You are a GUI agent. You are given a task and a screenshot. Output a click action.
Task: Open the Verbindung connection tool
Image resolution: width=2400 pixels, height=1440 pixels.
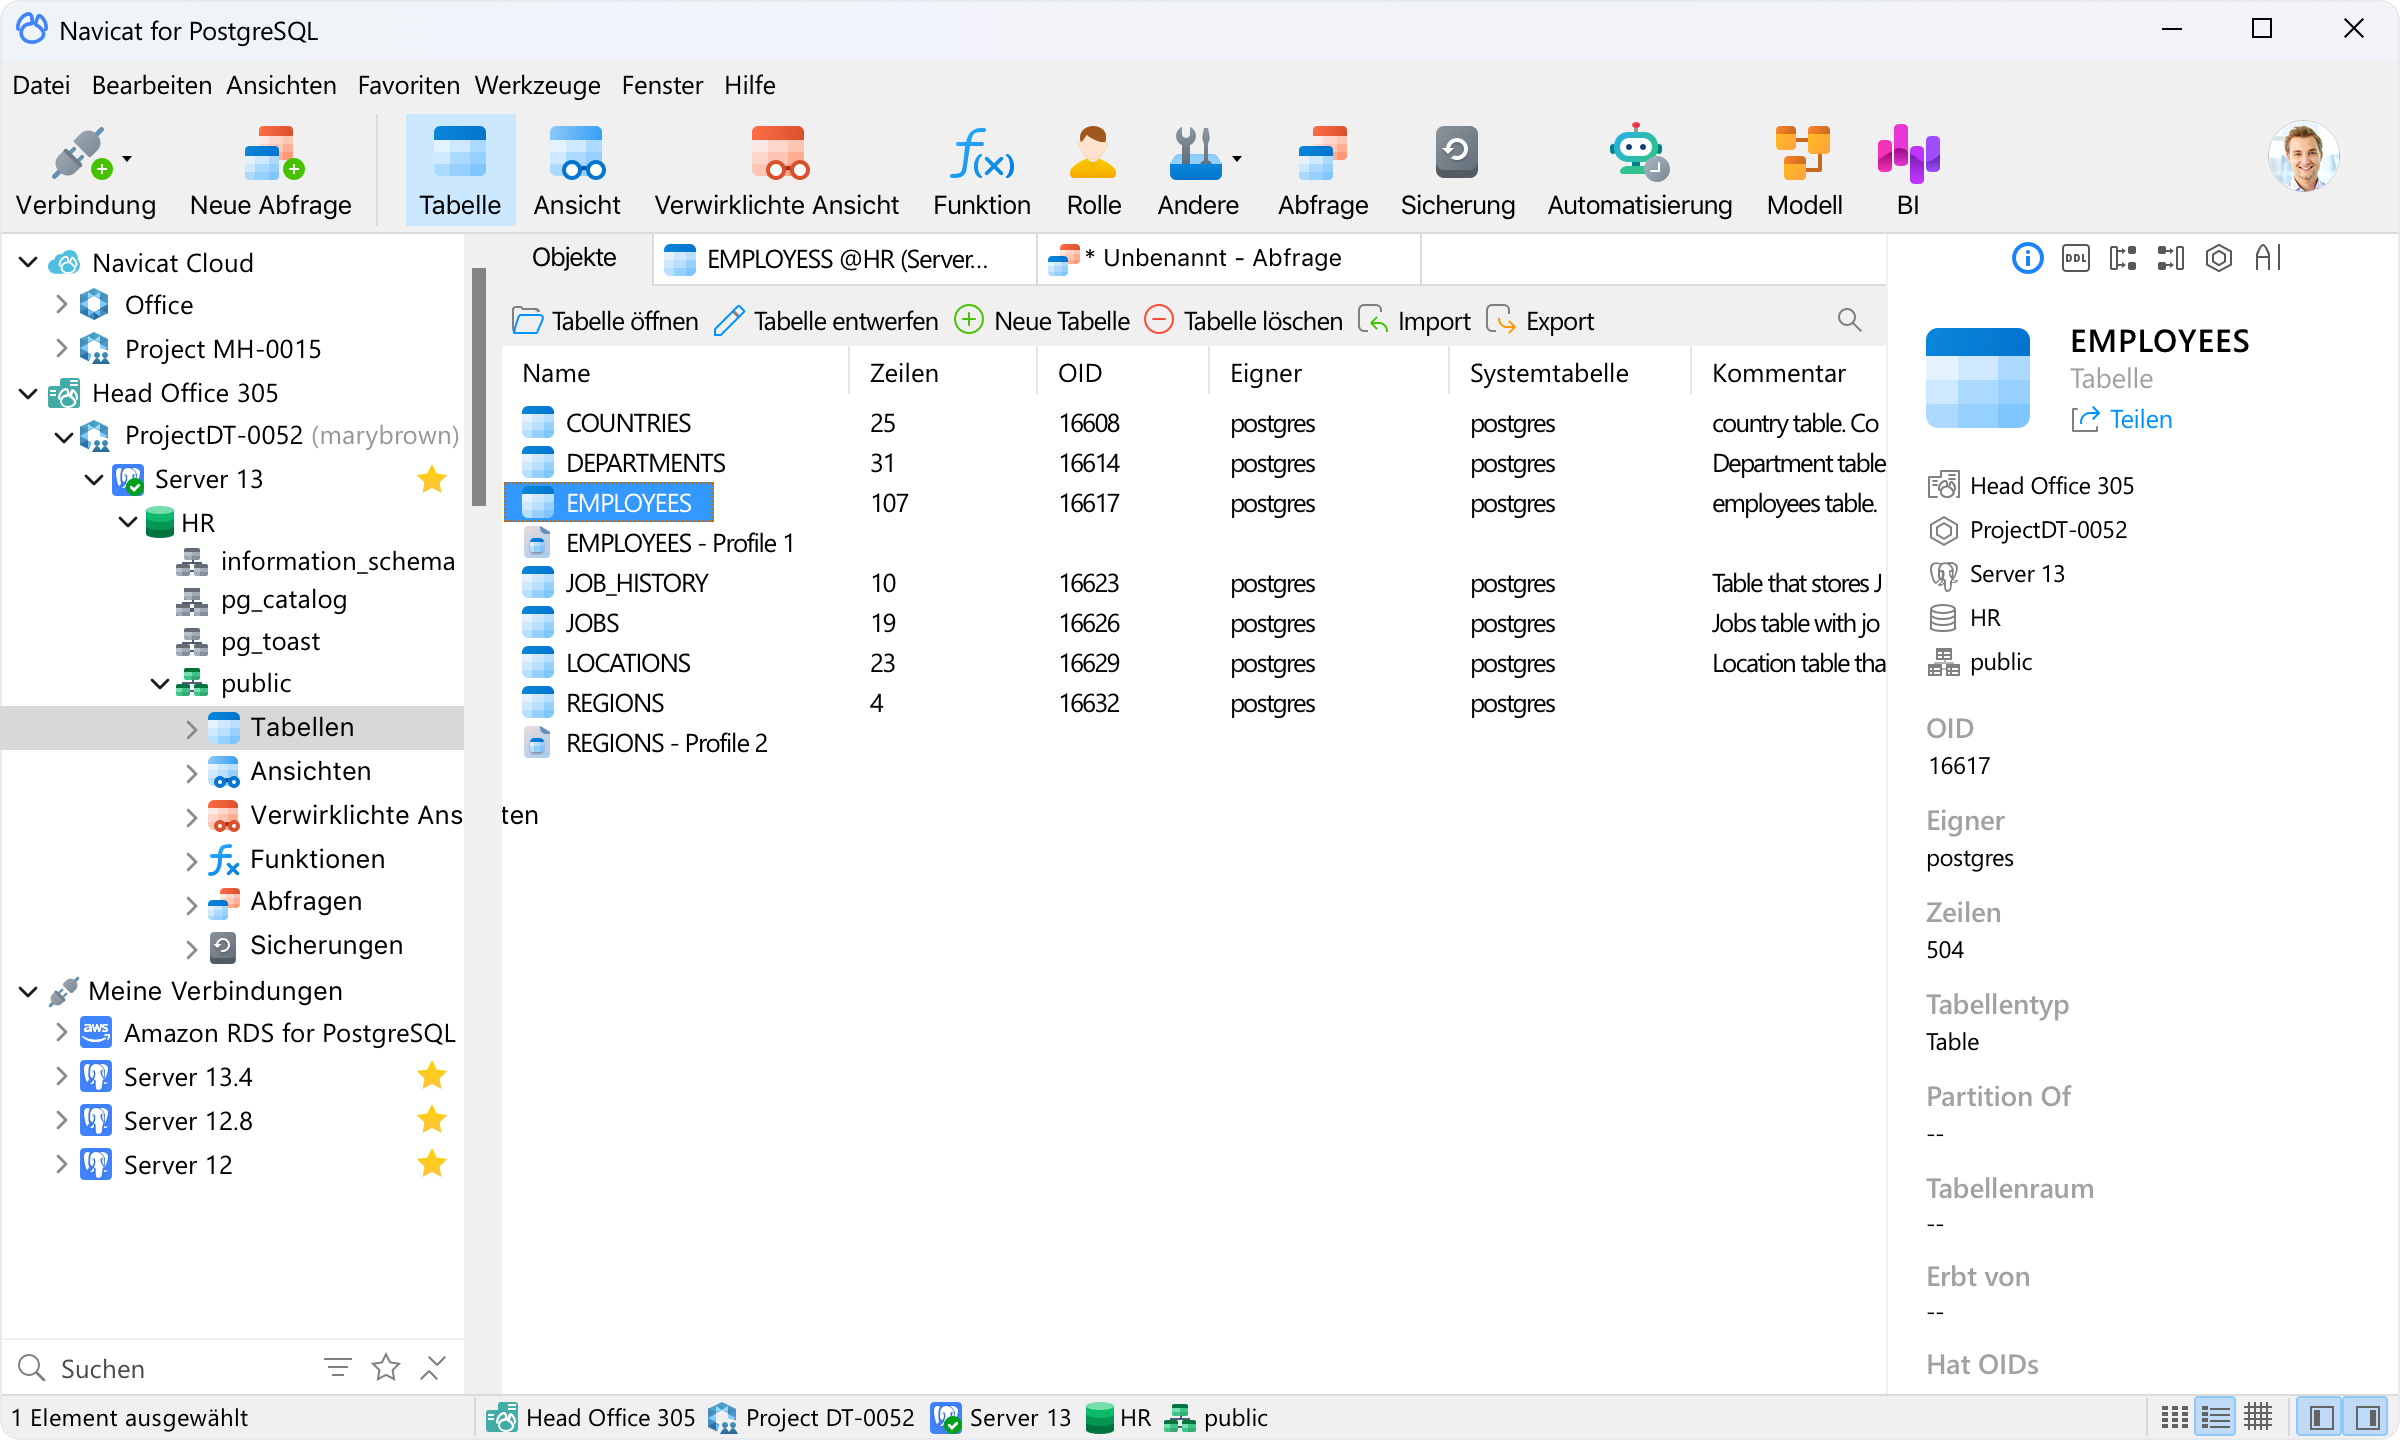pos(86,171)
